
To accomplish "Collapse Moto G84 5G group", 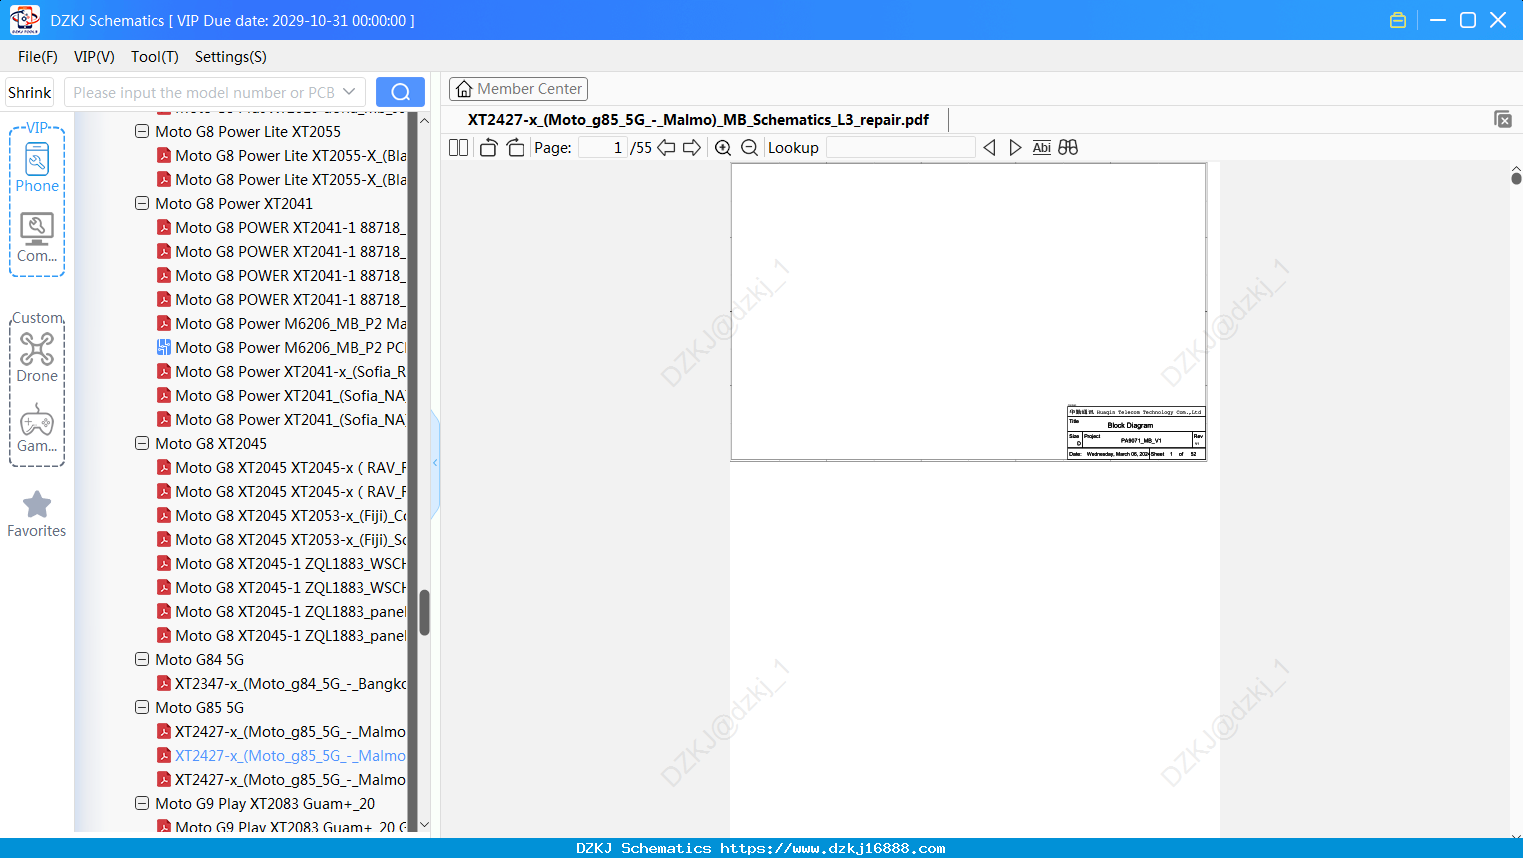I will 142,659.
